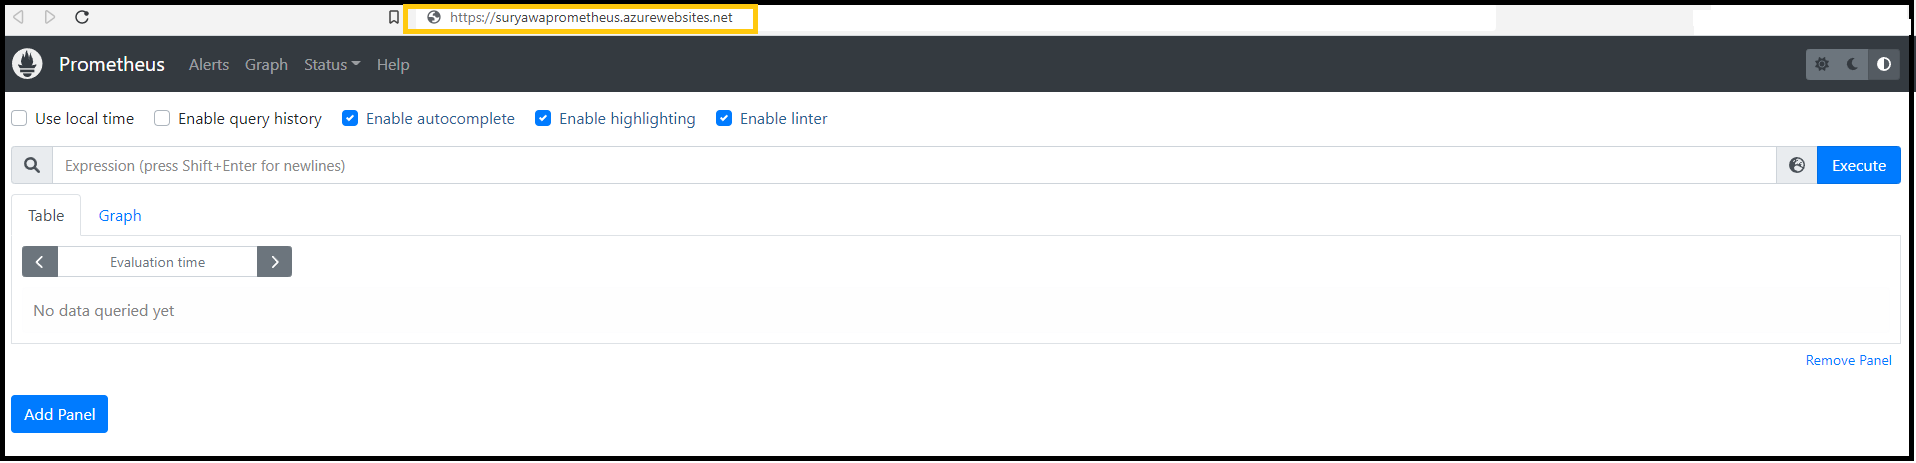Click the Remove Panel link

tap(1848, 360)
